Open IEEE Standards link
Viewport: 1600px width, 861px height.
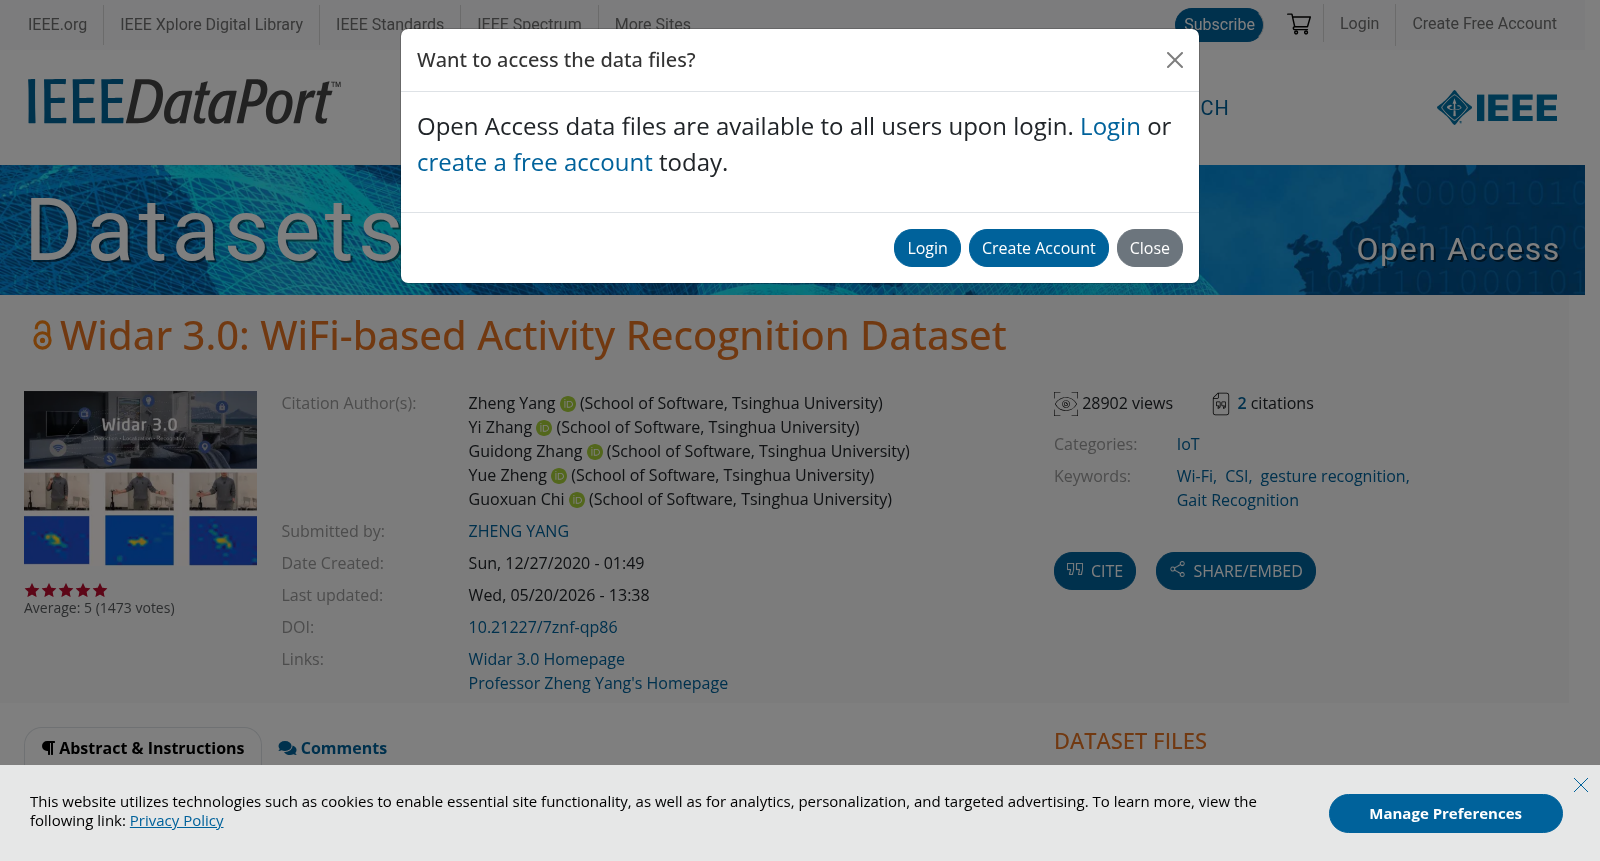(389, 24)
